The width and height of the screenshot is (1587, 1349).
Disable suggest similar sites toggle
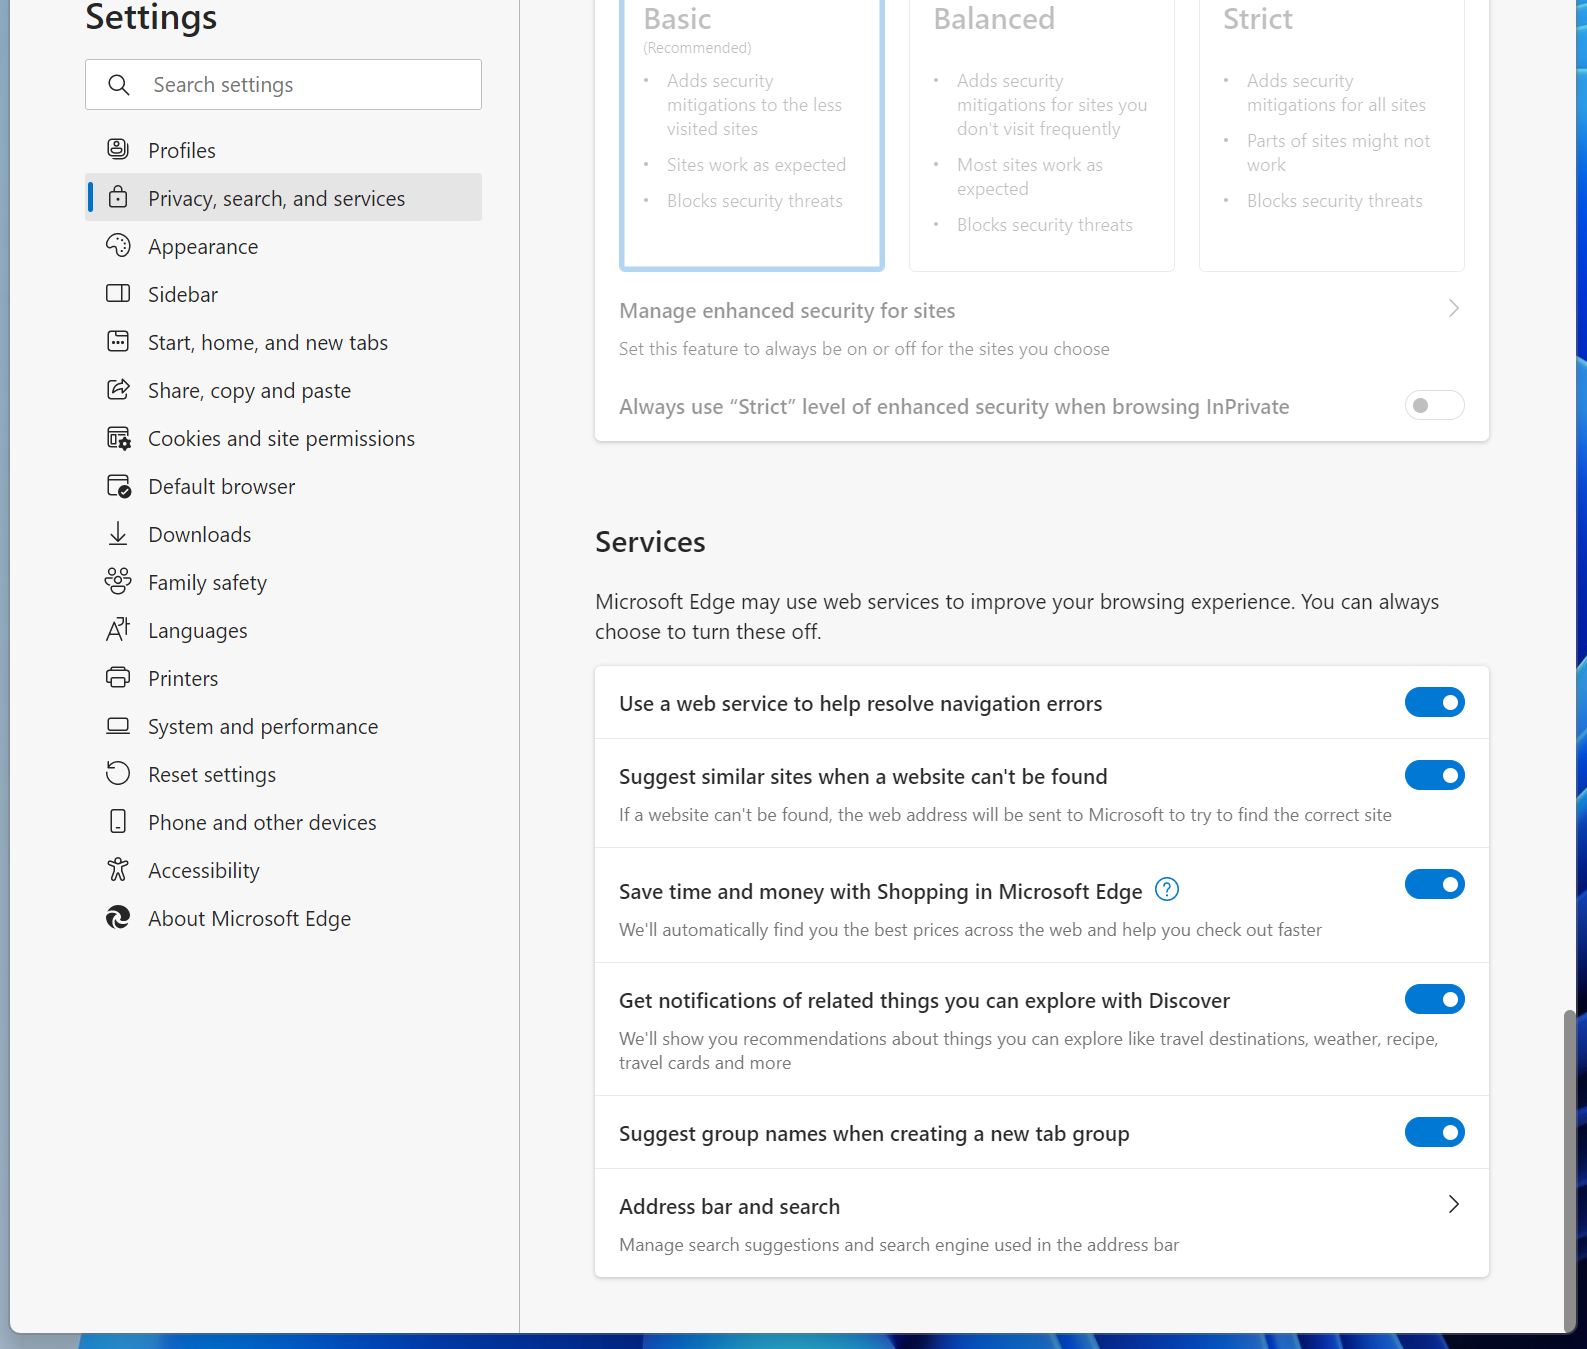click(1435, 775)
